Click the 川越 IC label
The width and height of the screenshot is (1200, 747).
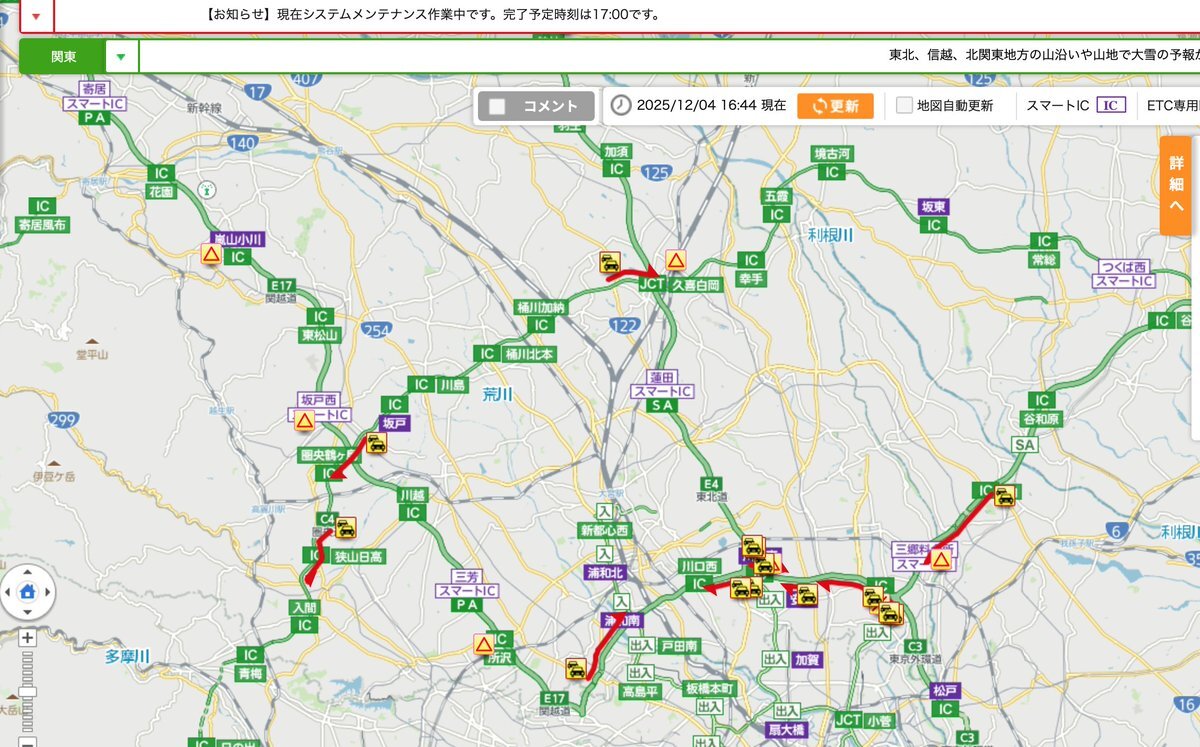[x=411, y=495]
